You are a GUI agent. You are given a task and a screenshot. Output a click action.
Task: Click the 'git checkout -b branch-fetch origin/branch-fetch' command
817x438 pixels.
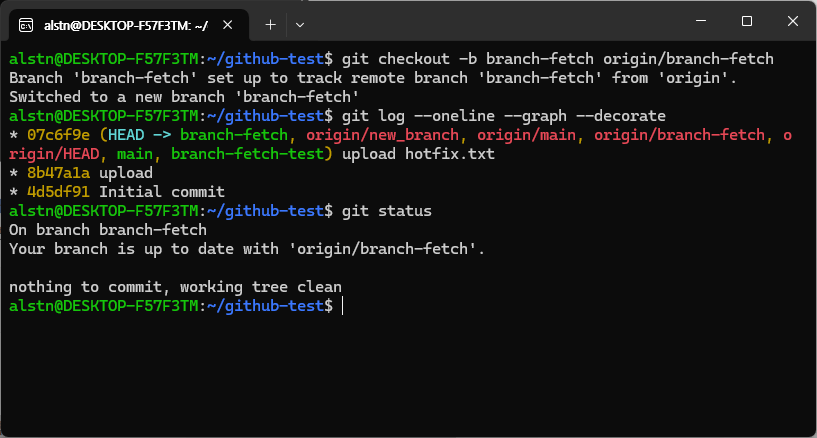point(558,59)
